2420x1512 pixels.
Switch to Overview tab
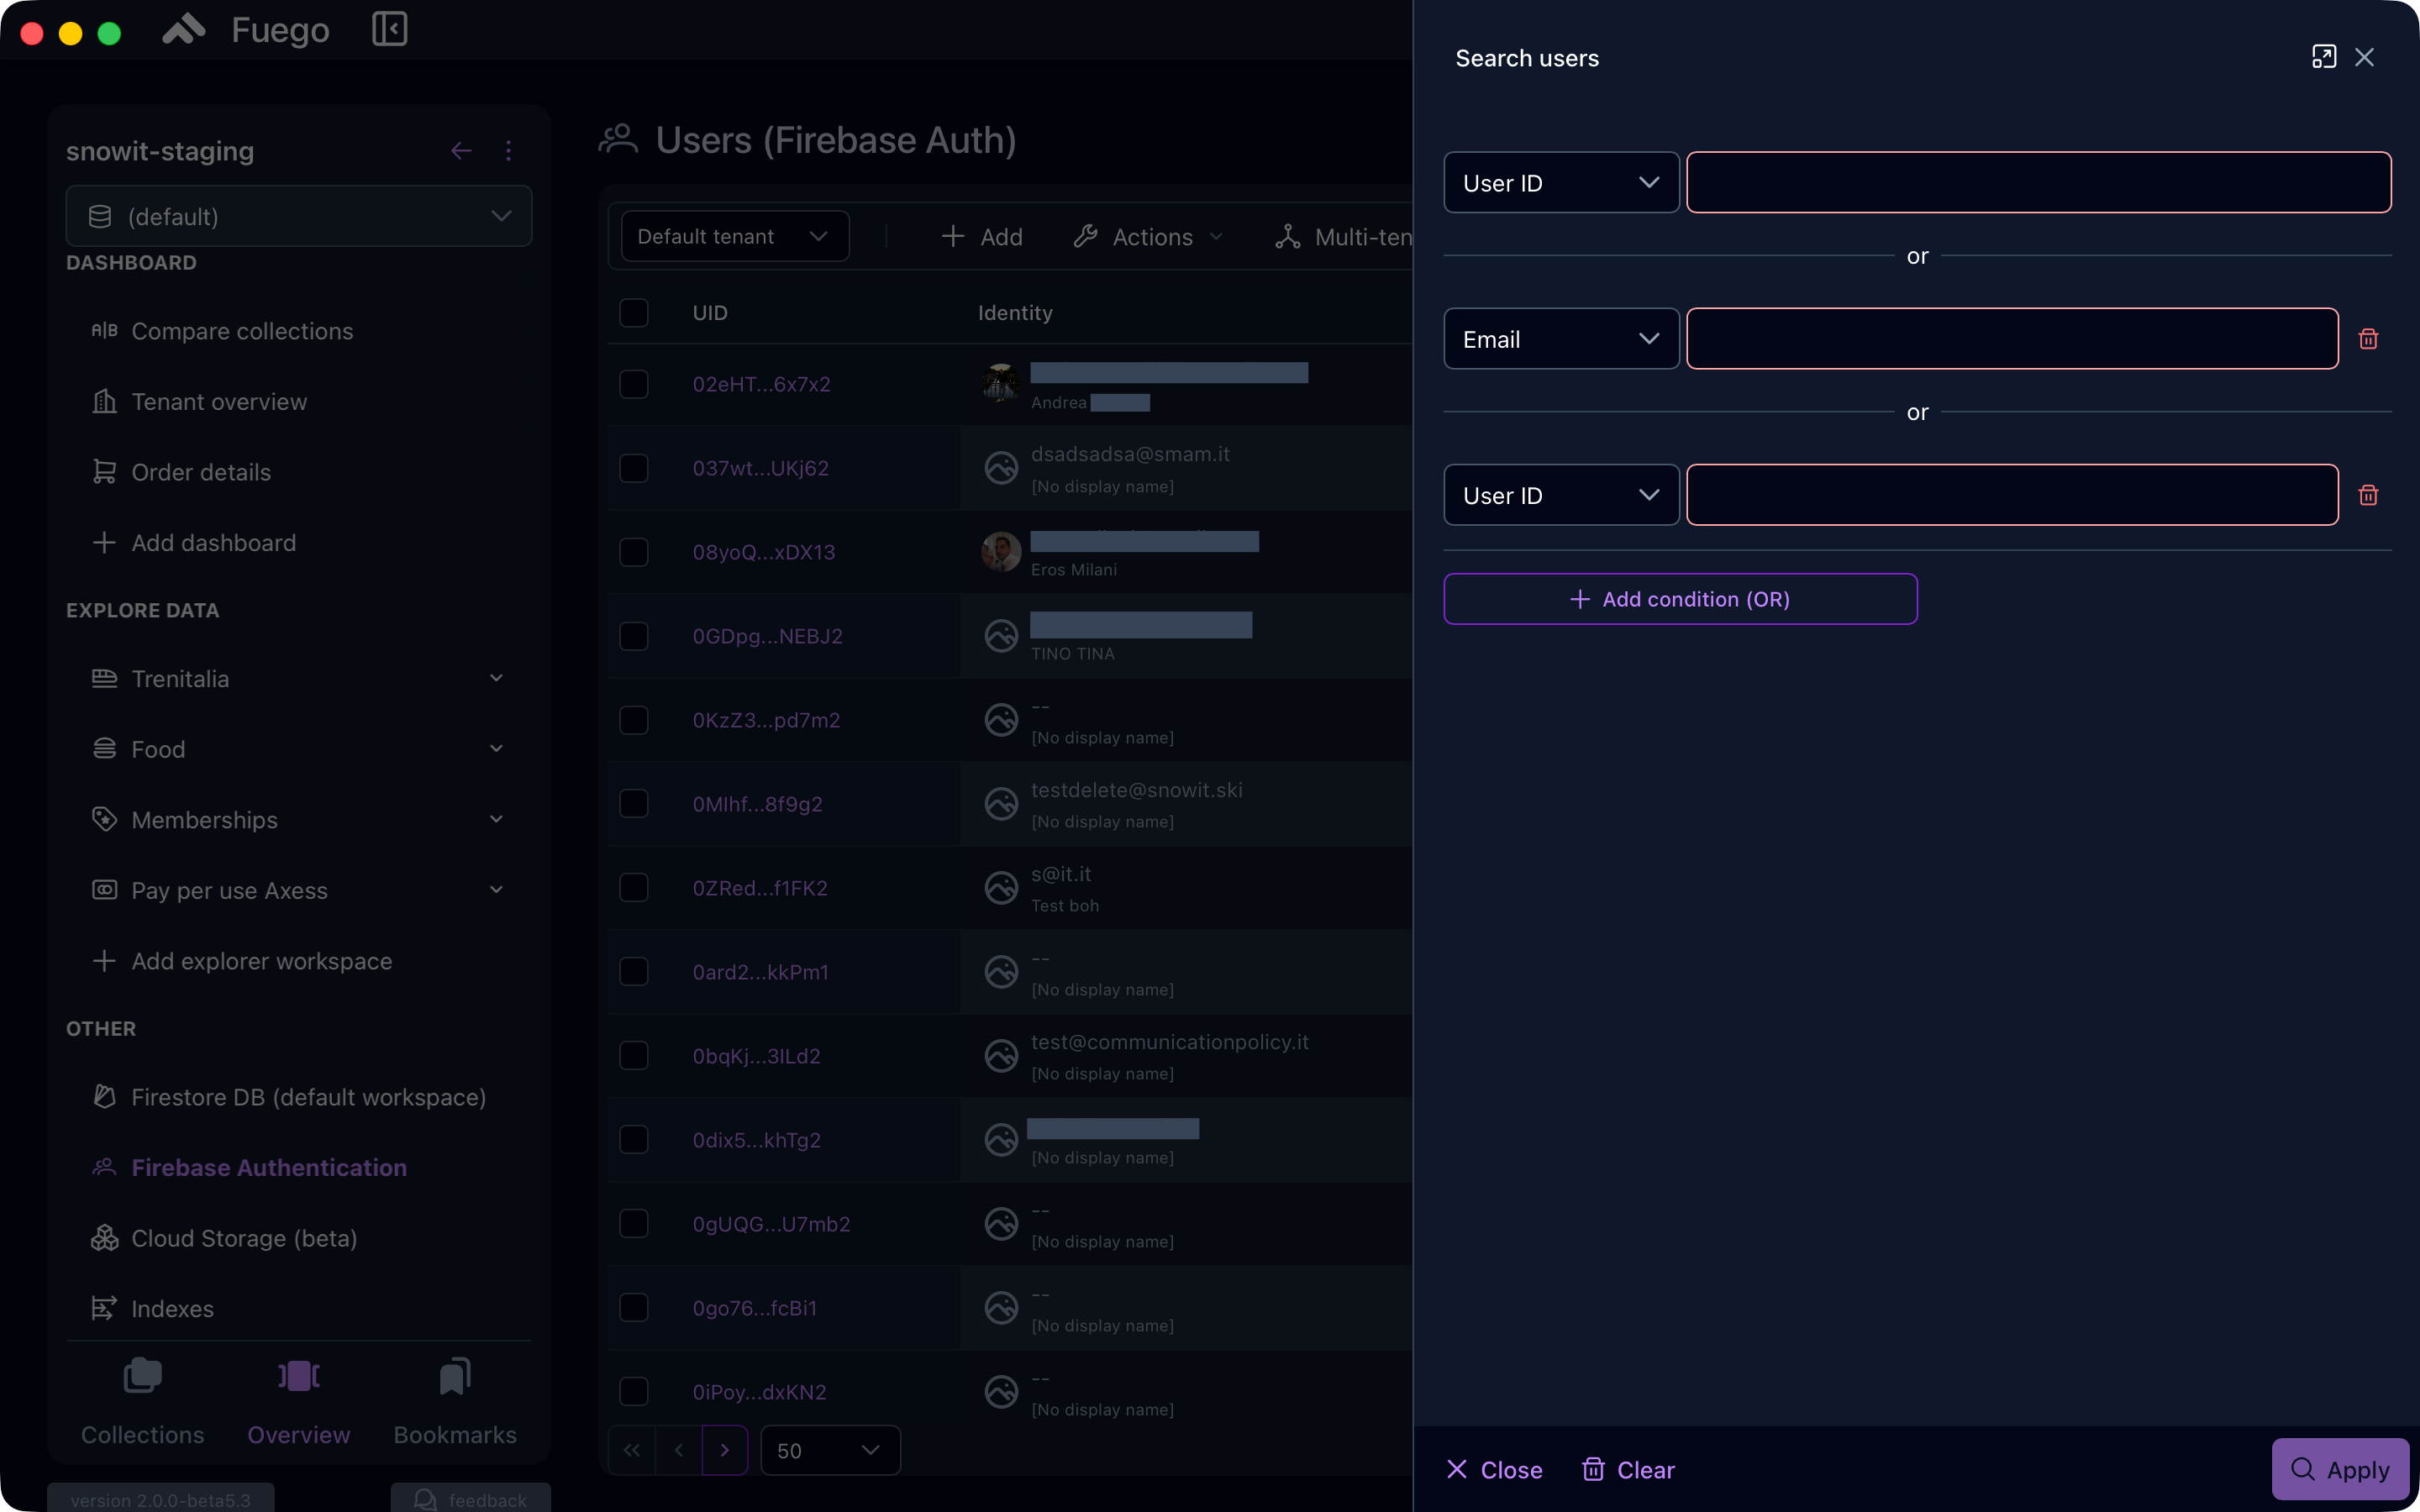(298, 1402)
